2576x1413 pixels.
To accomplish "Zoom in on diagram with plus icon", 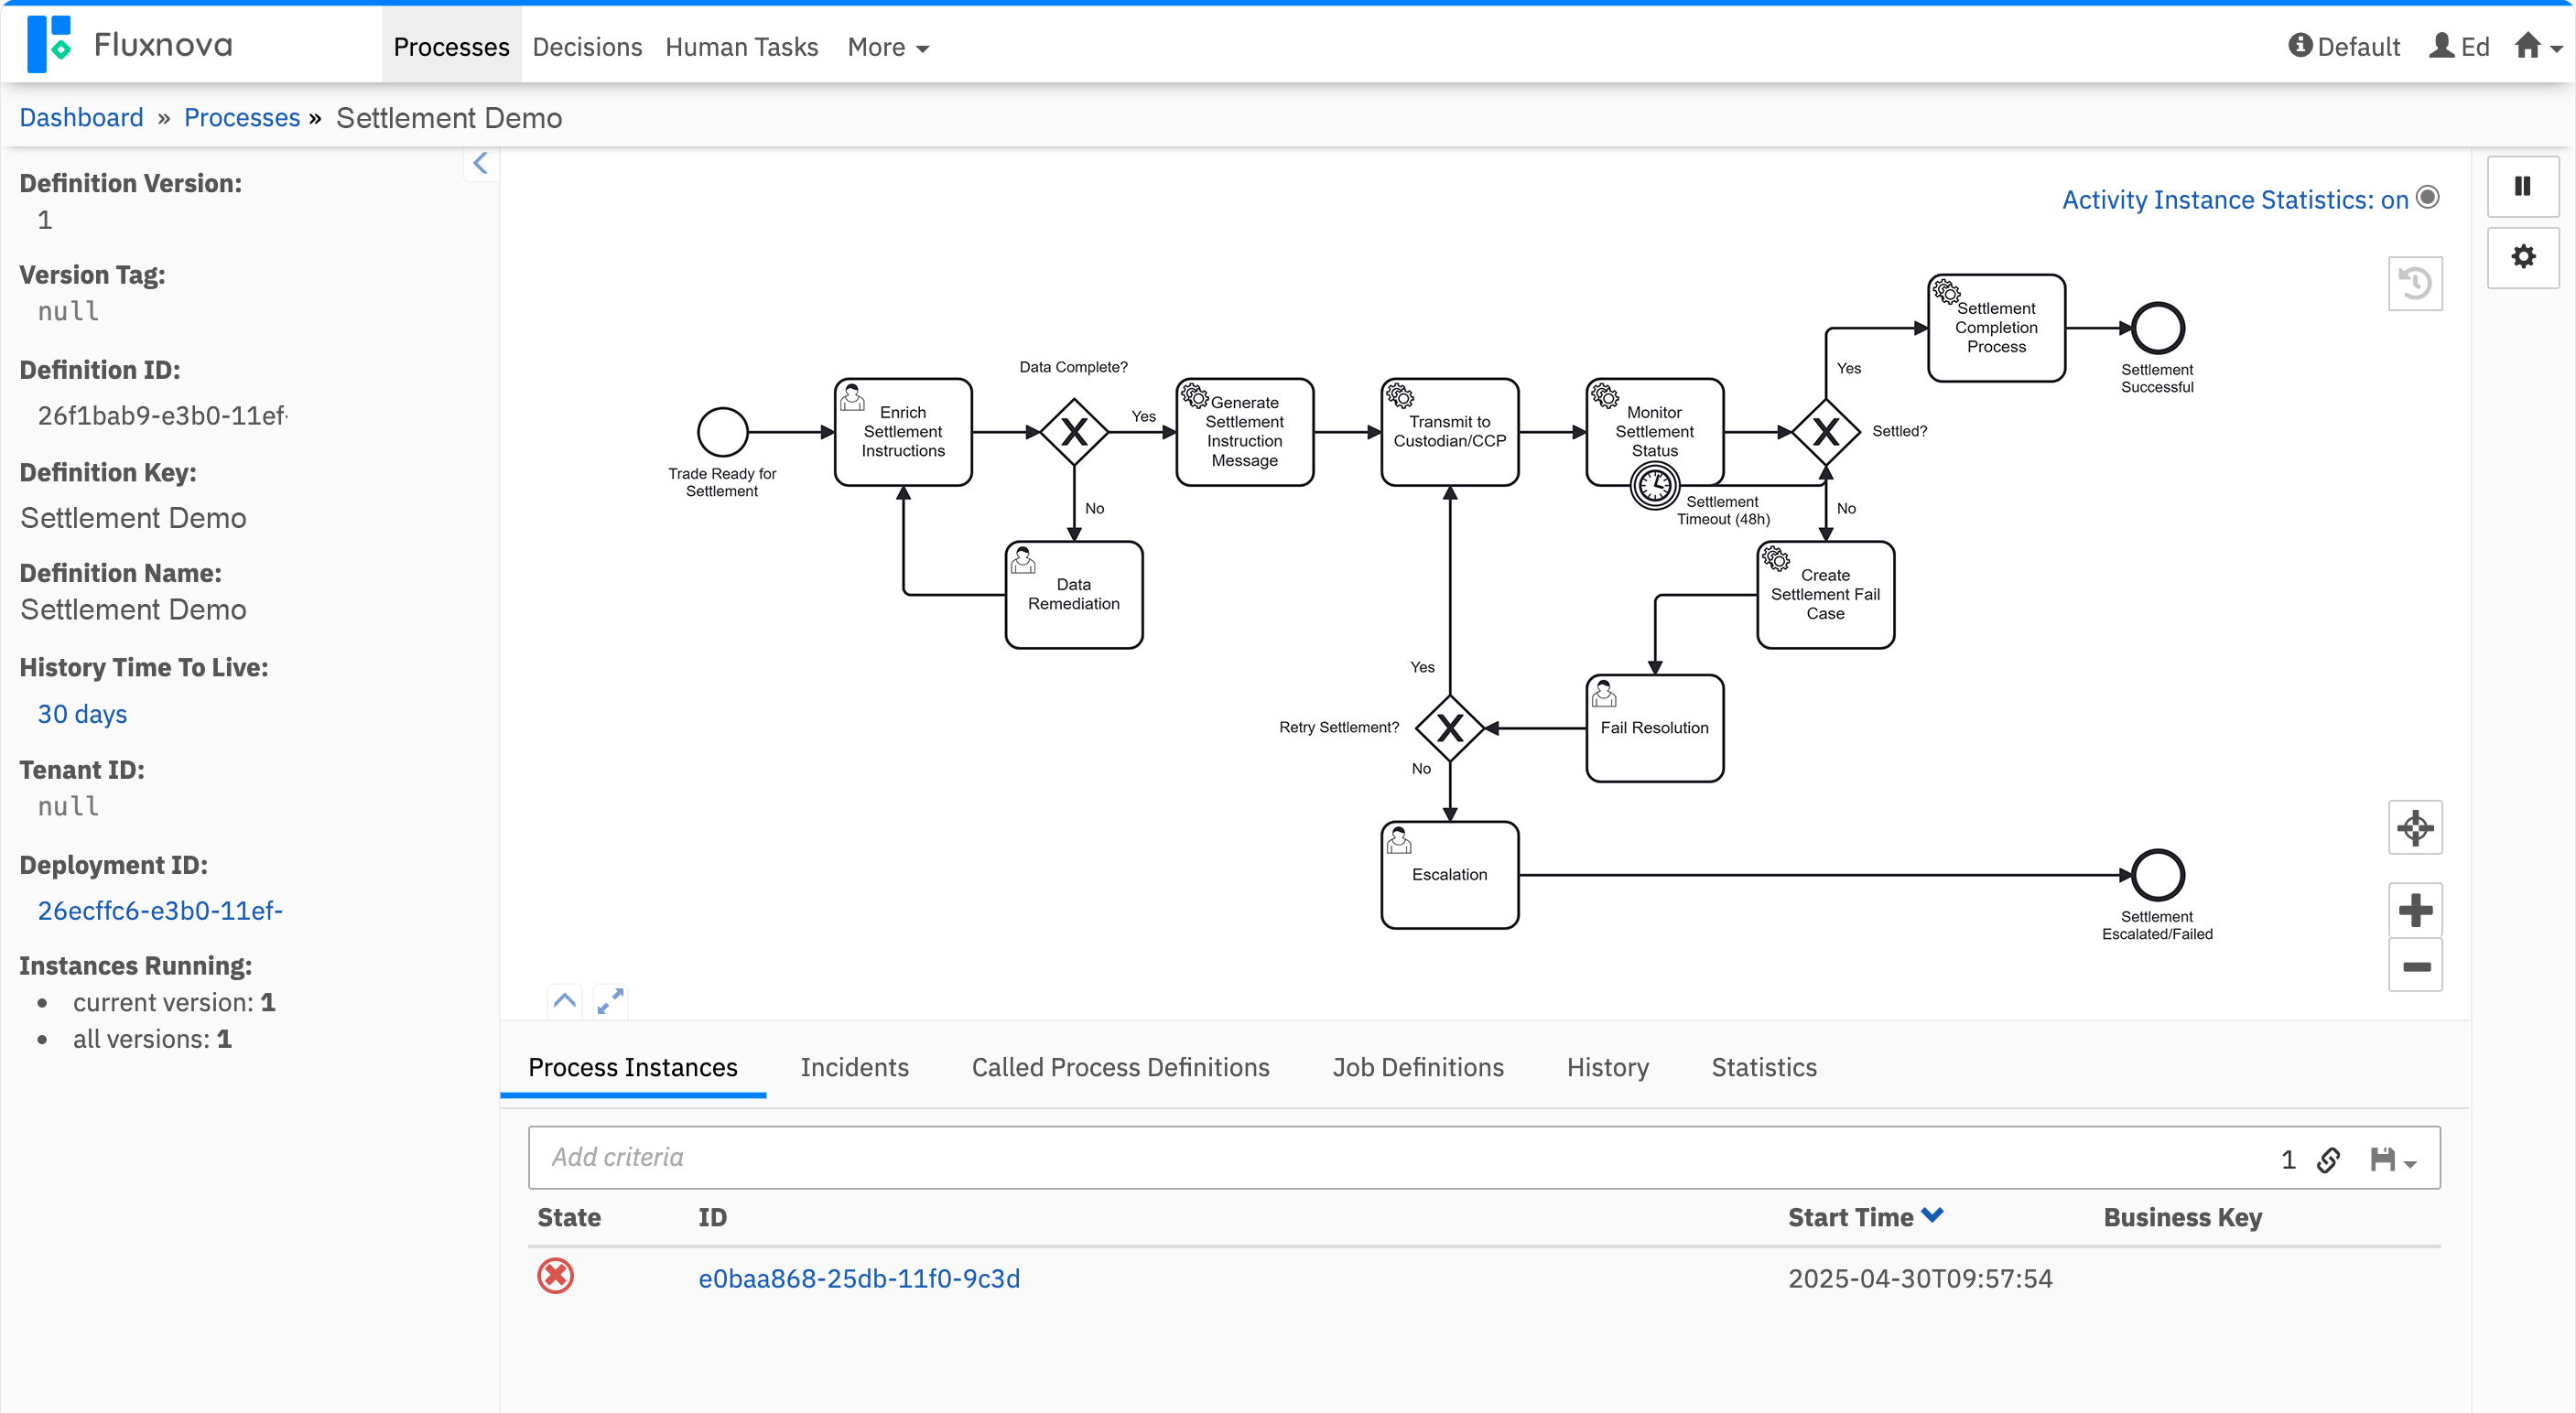I will point(2414,909).
